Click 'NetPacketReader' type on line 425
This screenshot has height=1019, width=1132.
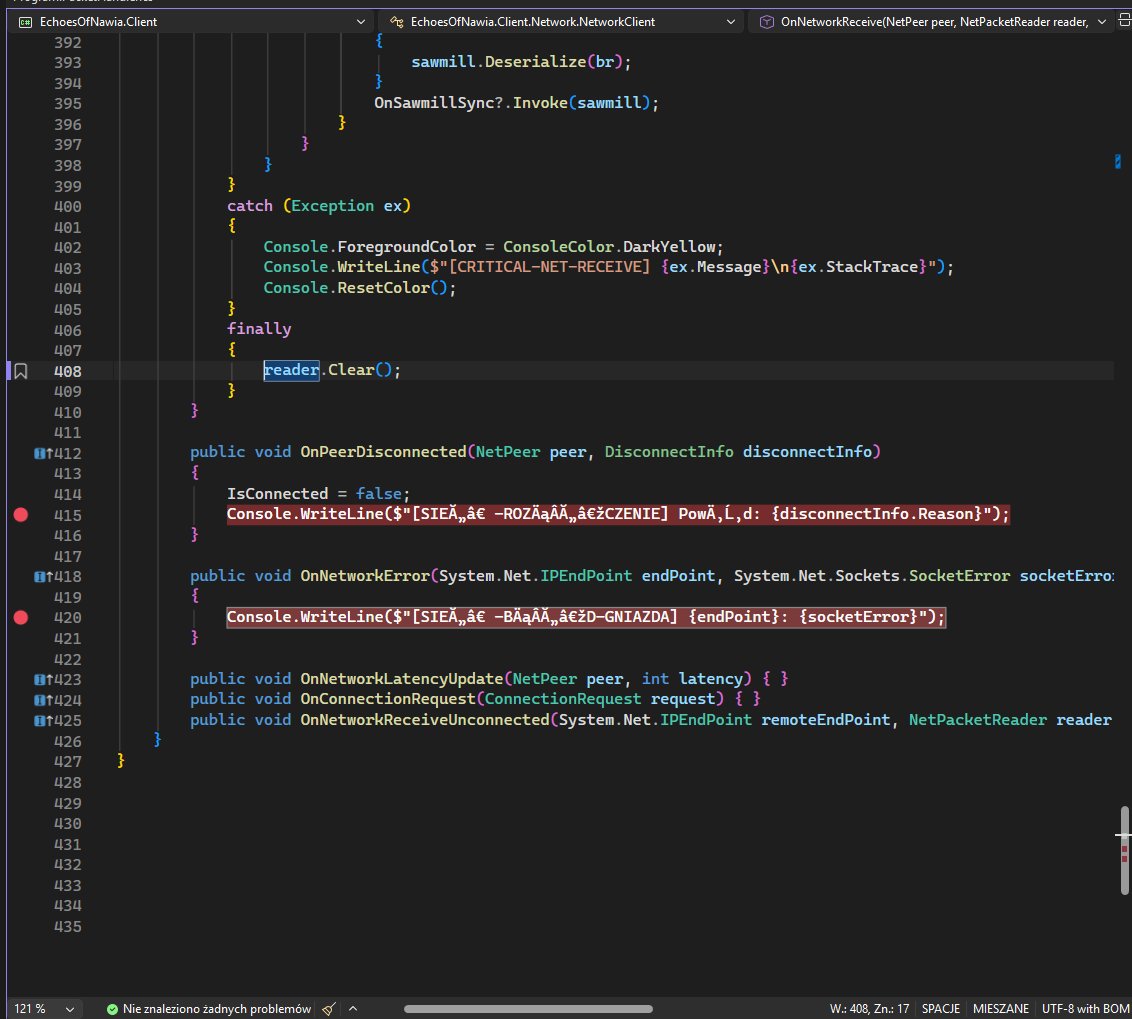coord(978,720)
